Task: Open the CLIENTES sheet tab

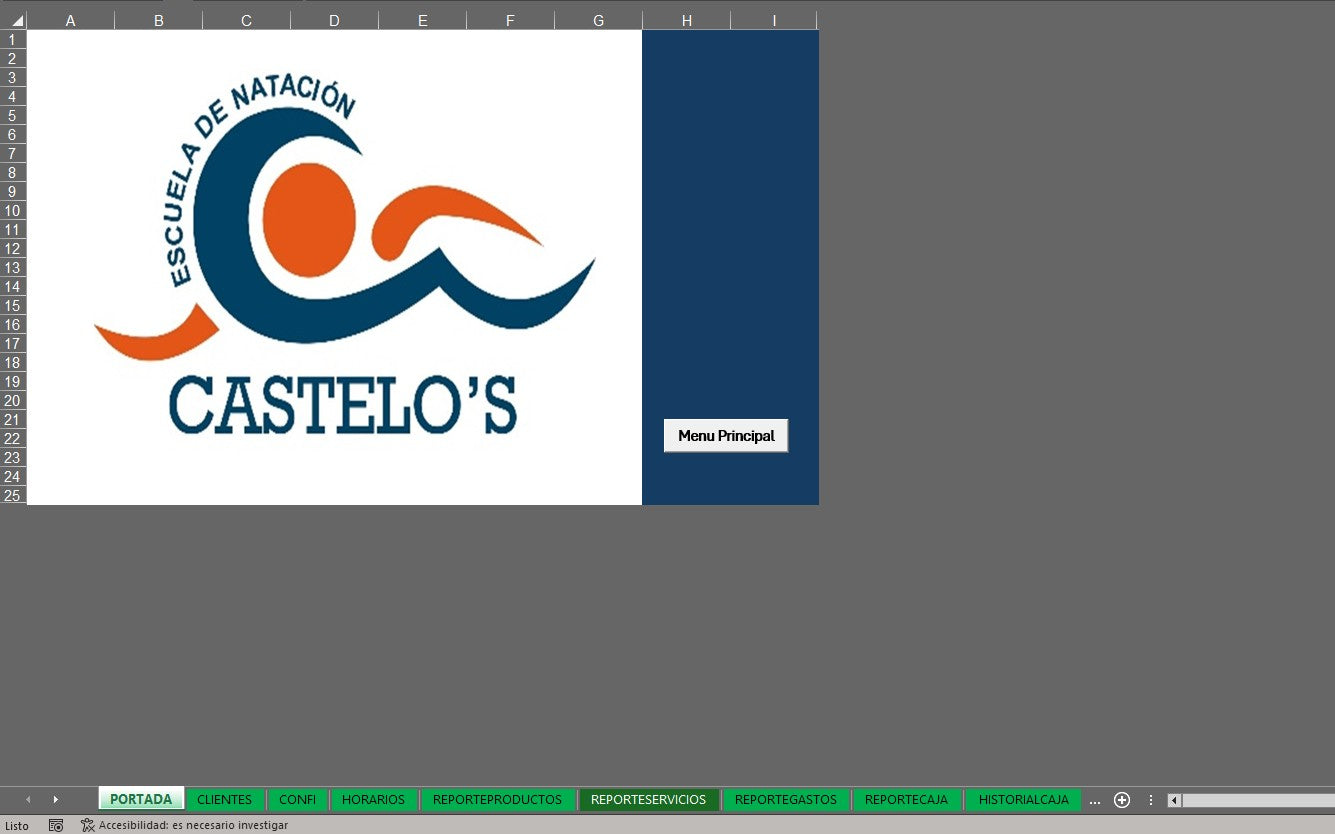Action: (225, 799)
